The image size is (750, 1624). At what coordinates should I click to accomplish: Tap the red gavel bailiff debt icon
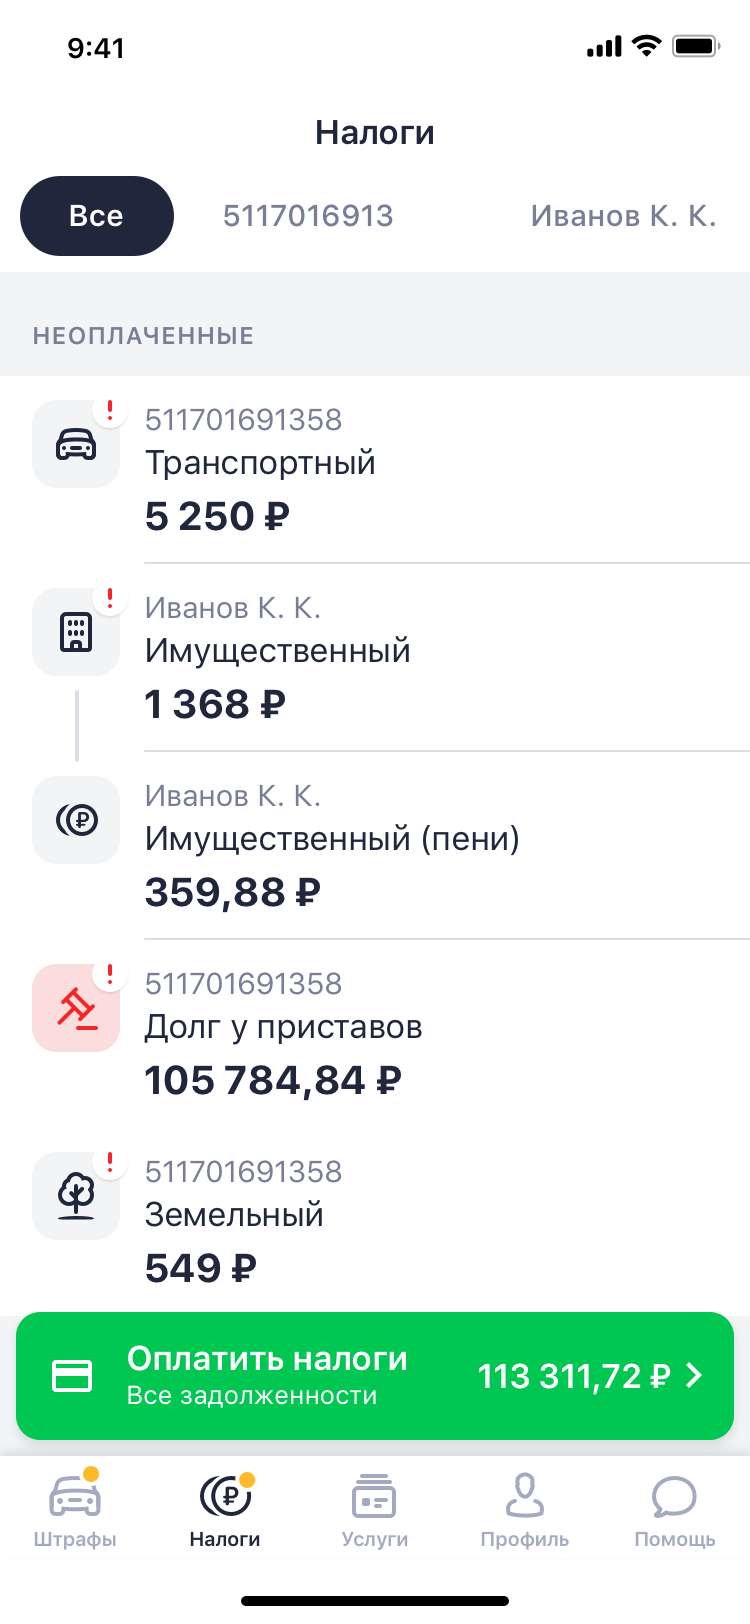point(76,1008)
